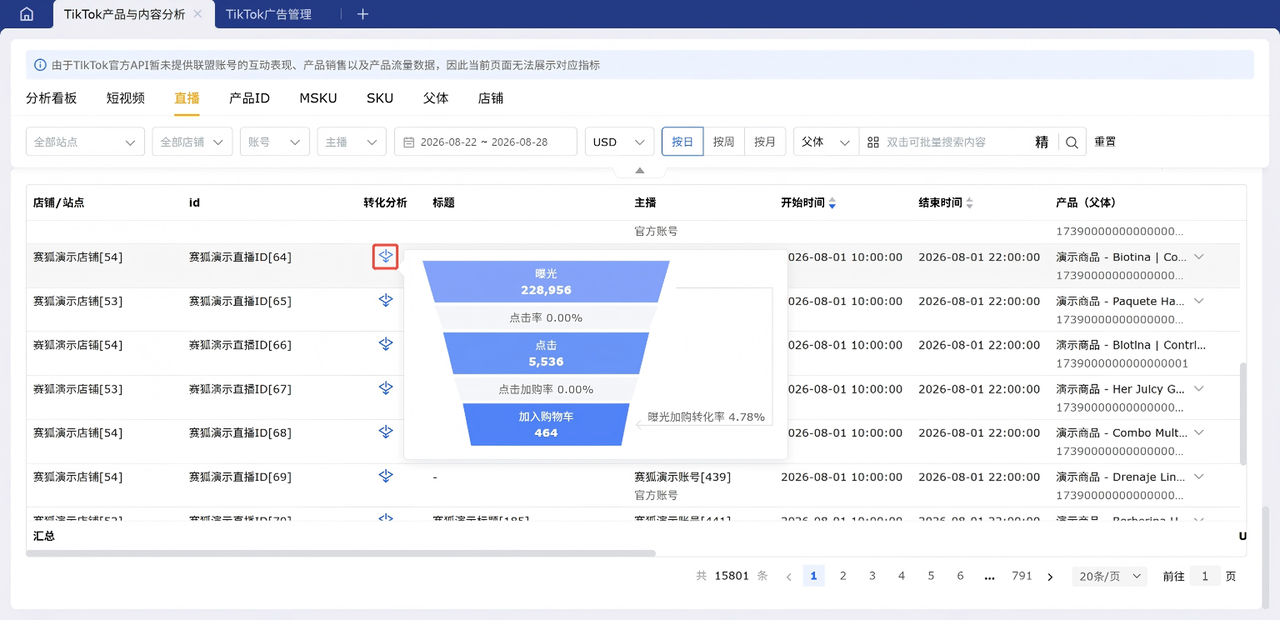
Task: Go to next page arrow
Action: (x=1050, y=577)
